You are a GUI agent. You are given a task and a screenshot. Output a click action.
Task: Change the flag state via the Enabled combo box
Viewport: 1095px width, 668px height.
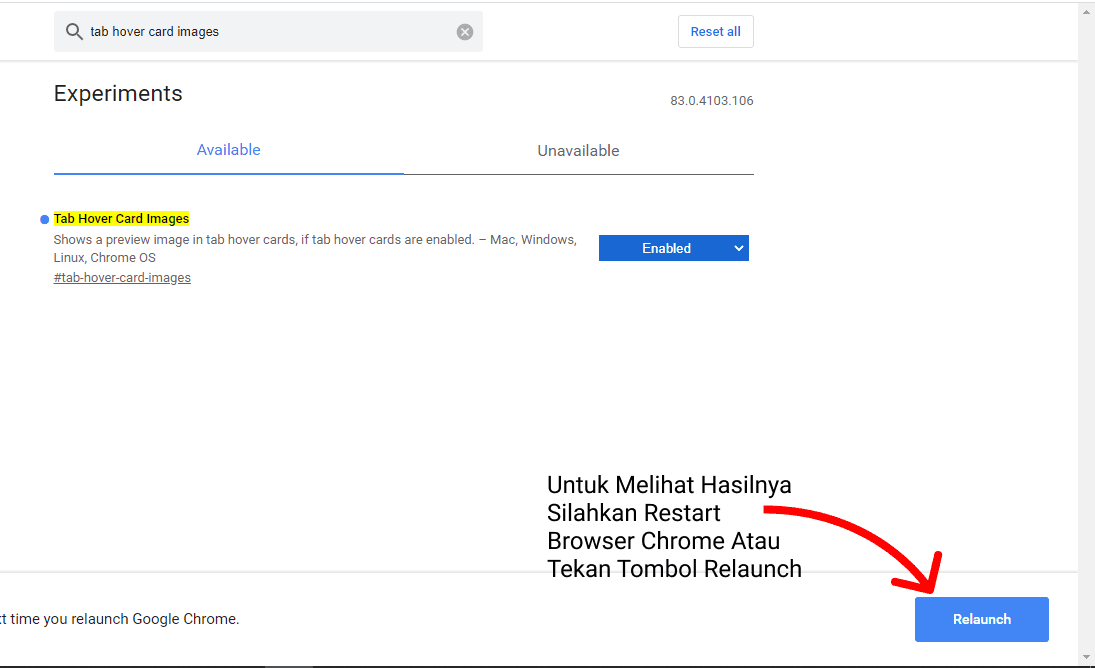pyautogui.click(x=673, y=248)
